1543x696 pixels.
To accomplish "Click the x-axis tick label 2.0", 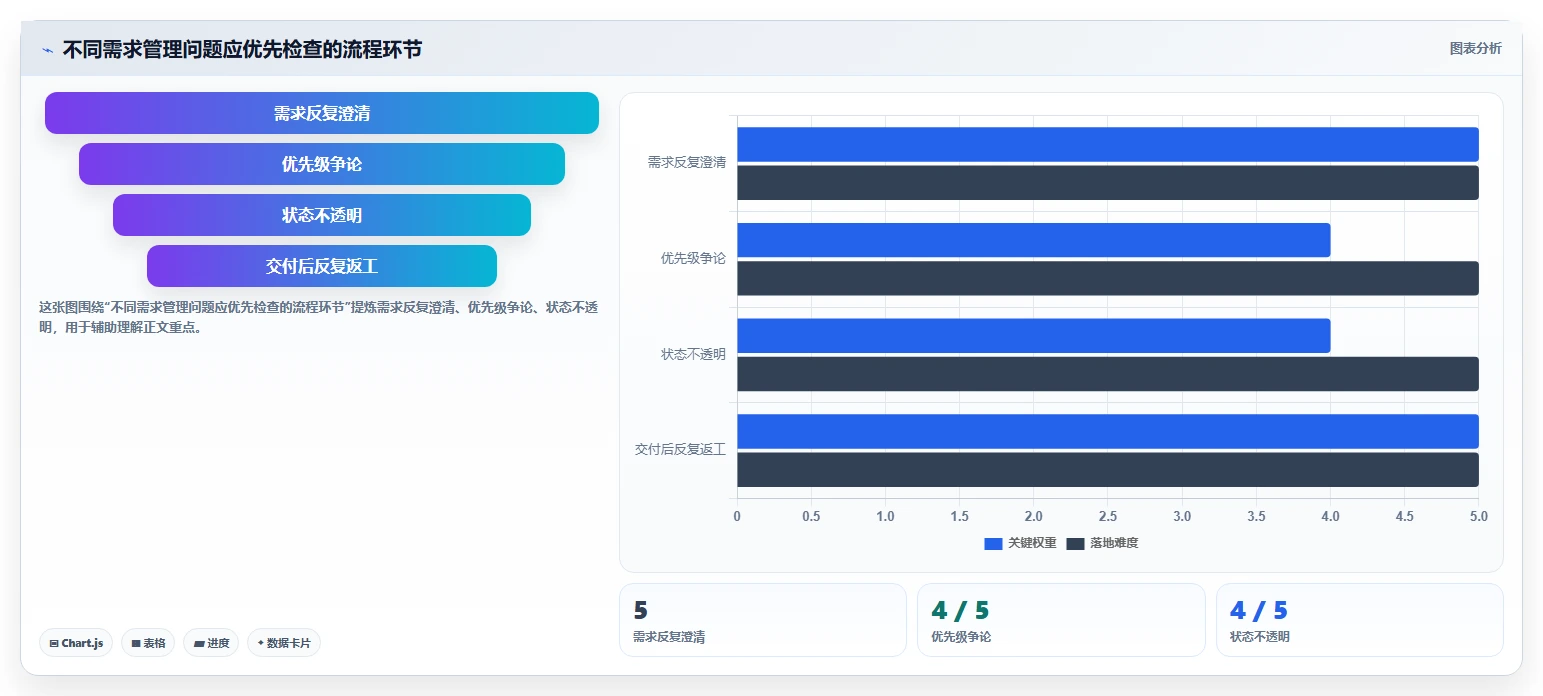I will (1034, 517).
